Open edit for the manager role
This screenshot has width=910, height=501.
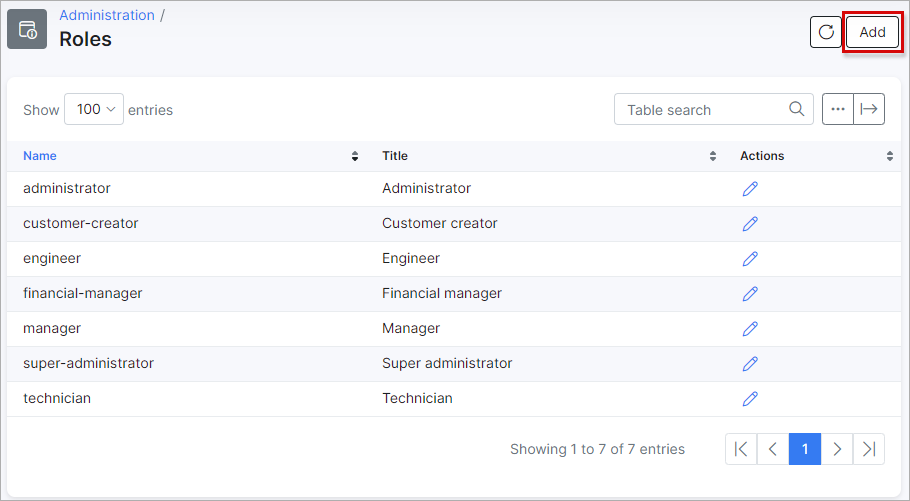coord(750,329)
